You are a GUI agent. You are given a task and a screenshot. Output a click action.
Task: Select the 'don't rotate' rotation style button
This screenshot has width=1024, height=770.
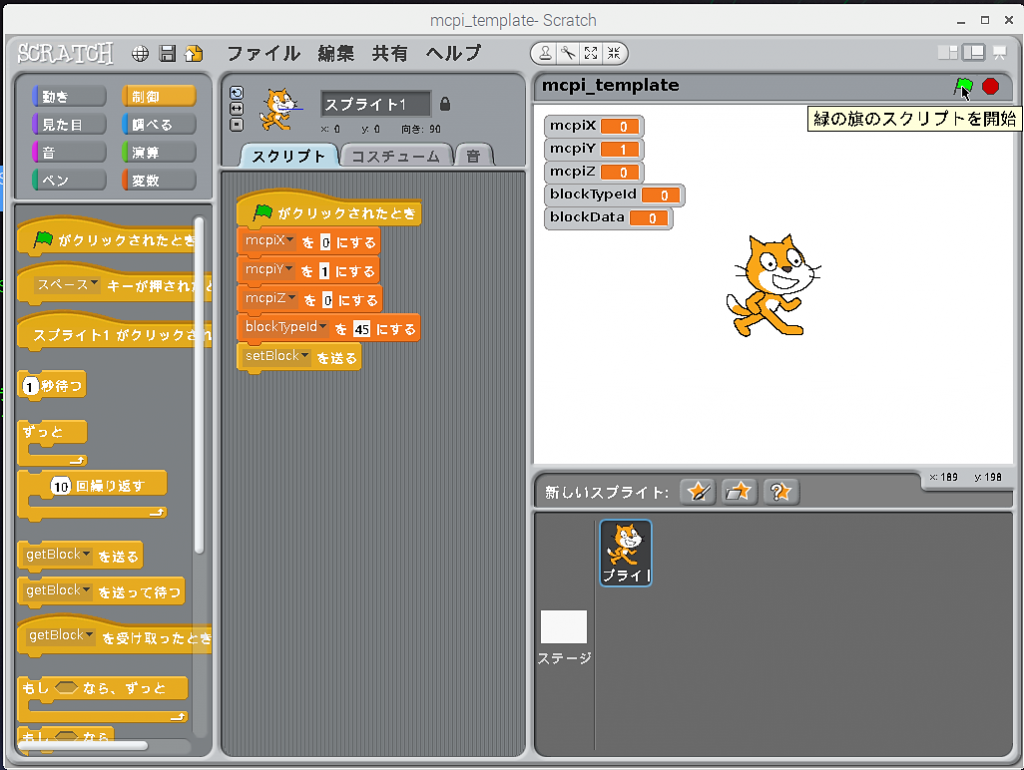236,124
